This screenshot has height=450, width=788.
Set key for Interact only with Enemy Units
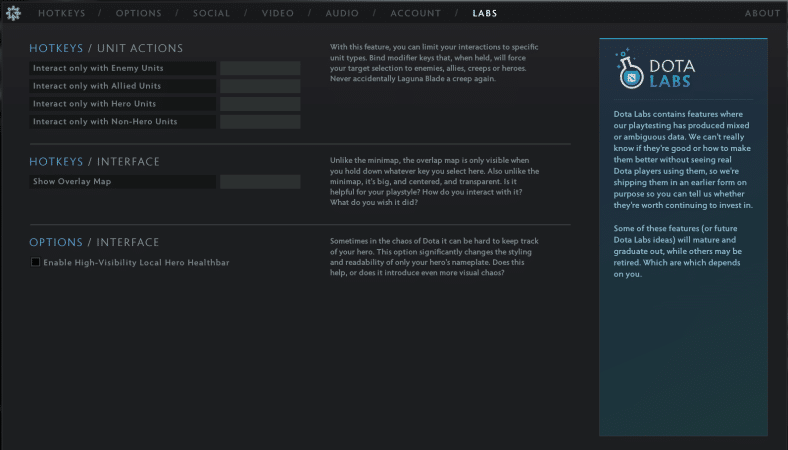(x=260, y=68)
